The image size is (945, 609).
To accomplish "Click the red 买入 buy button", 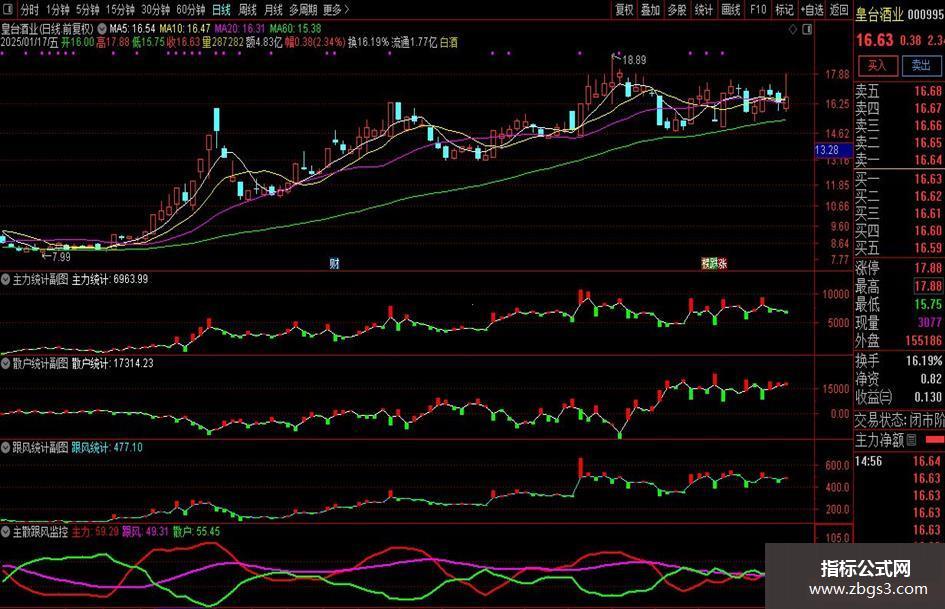I will [x=877, y=65].
